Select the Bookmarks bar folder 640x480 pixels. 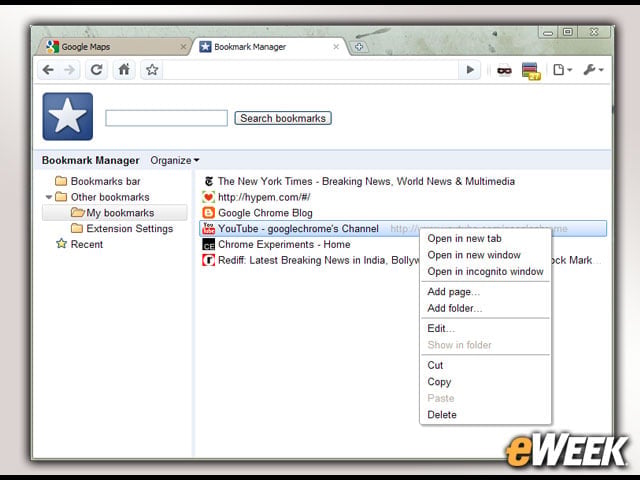pyautogui.click(x=98, y=181)
